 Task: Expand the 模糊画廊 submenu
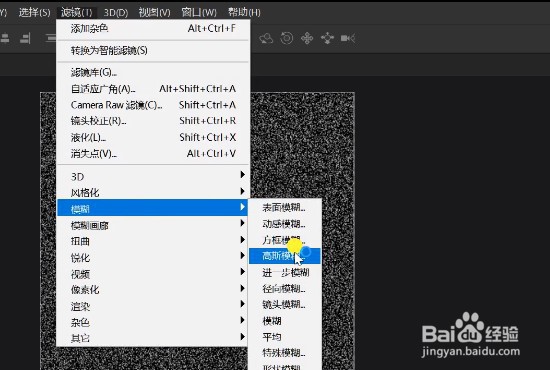coord(153,225)
